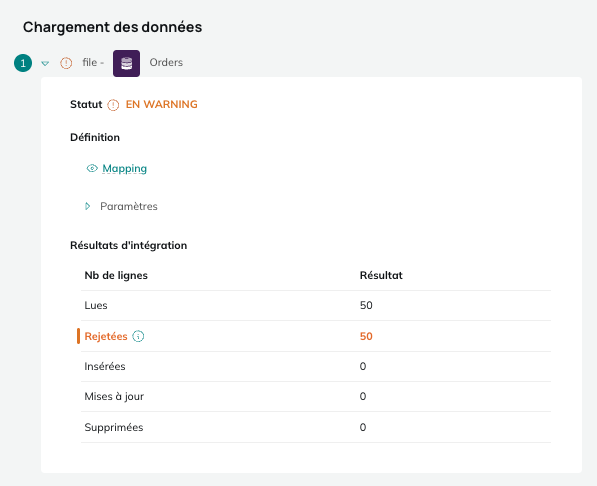
Task: Click the EN WARNING status text
Action: tap(161, 104)
